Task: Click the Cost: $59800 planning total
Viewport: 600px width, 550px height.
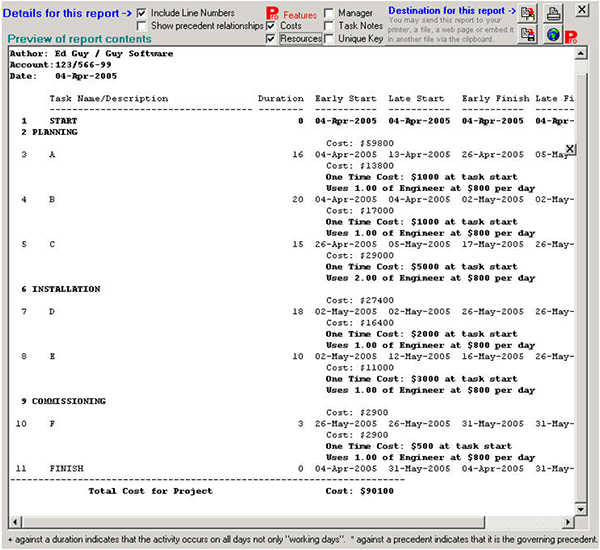Action: [360, 144]
